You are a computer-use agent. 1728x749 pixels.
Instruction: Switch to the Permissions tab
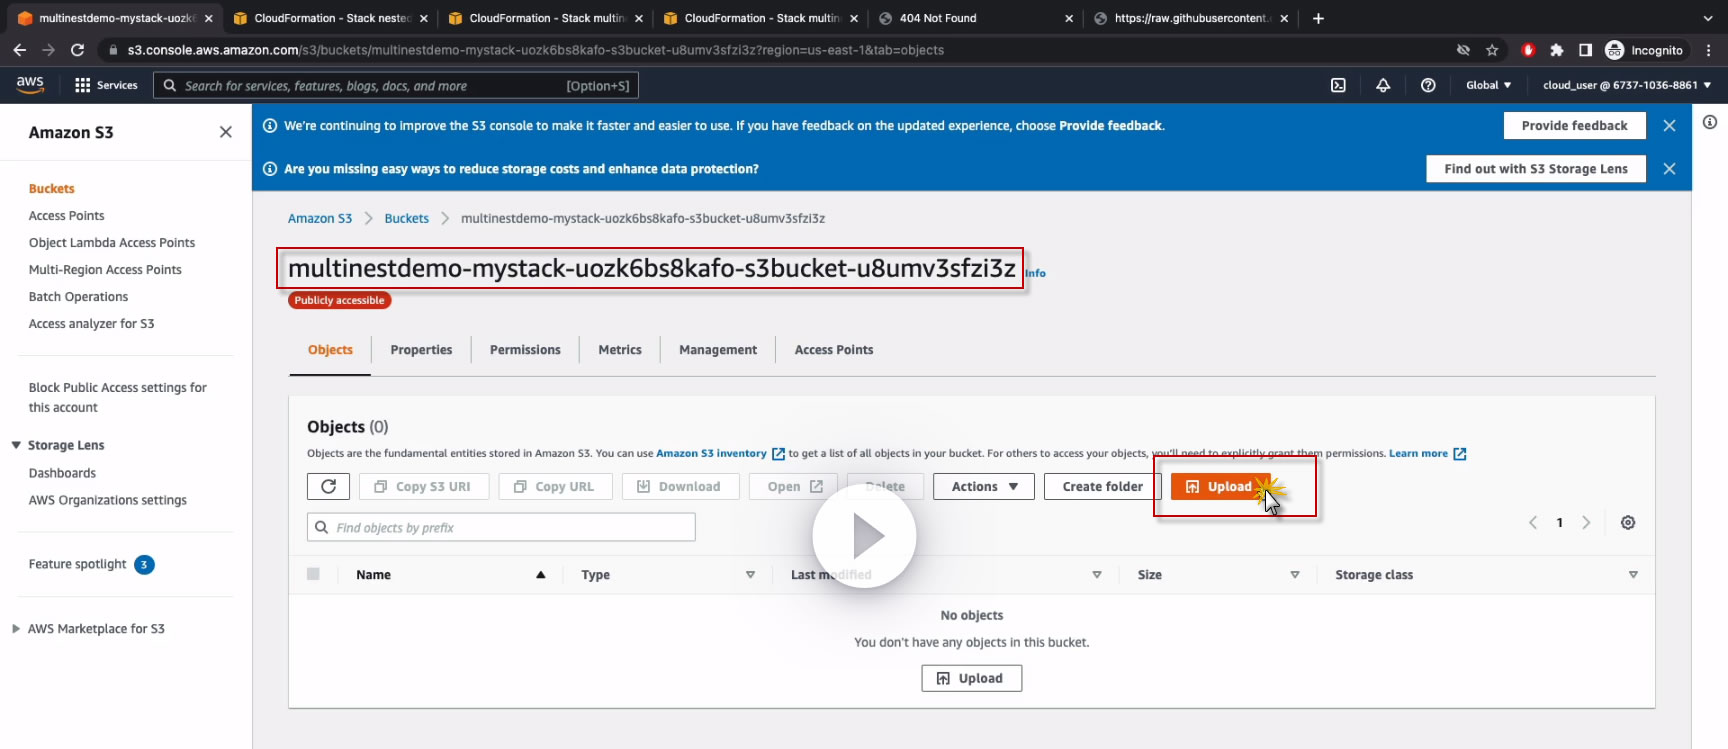point(525,350)
